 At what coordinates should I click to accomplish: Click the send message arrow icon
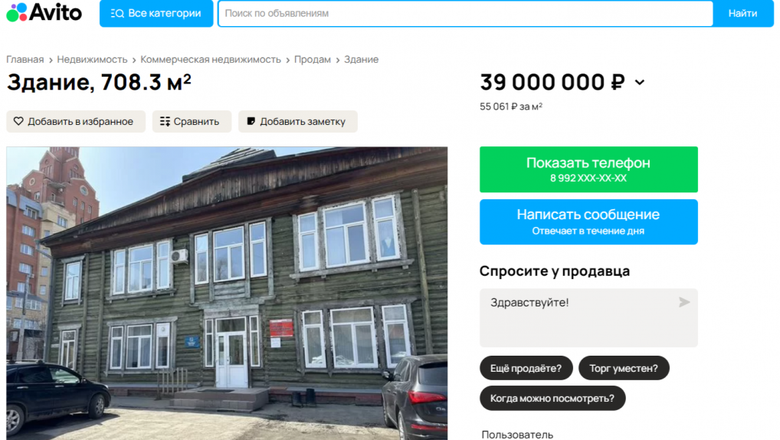[684, 302]
